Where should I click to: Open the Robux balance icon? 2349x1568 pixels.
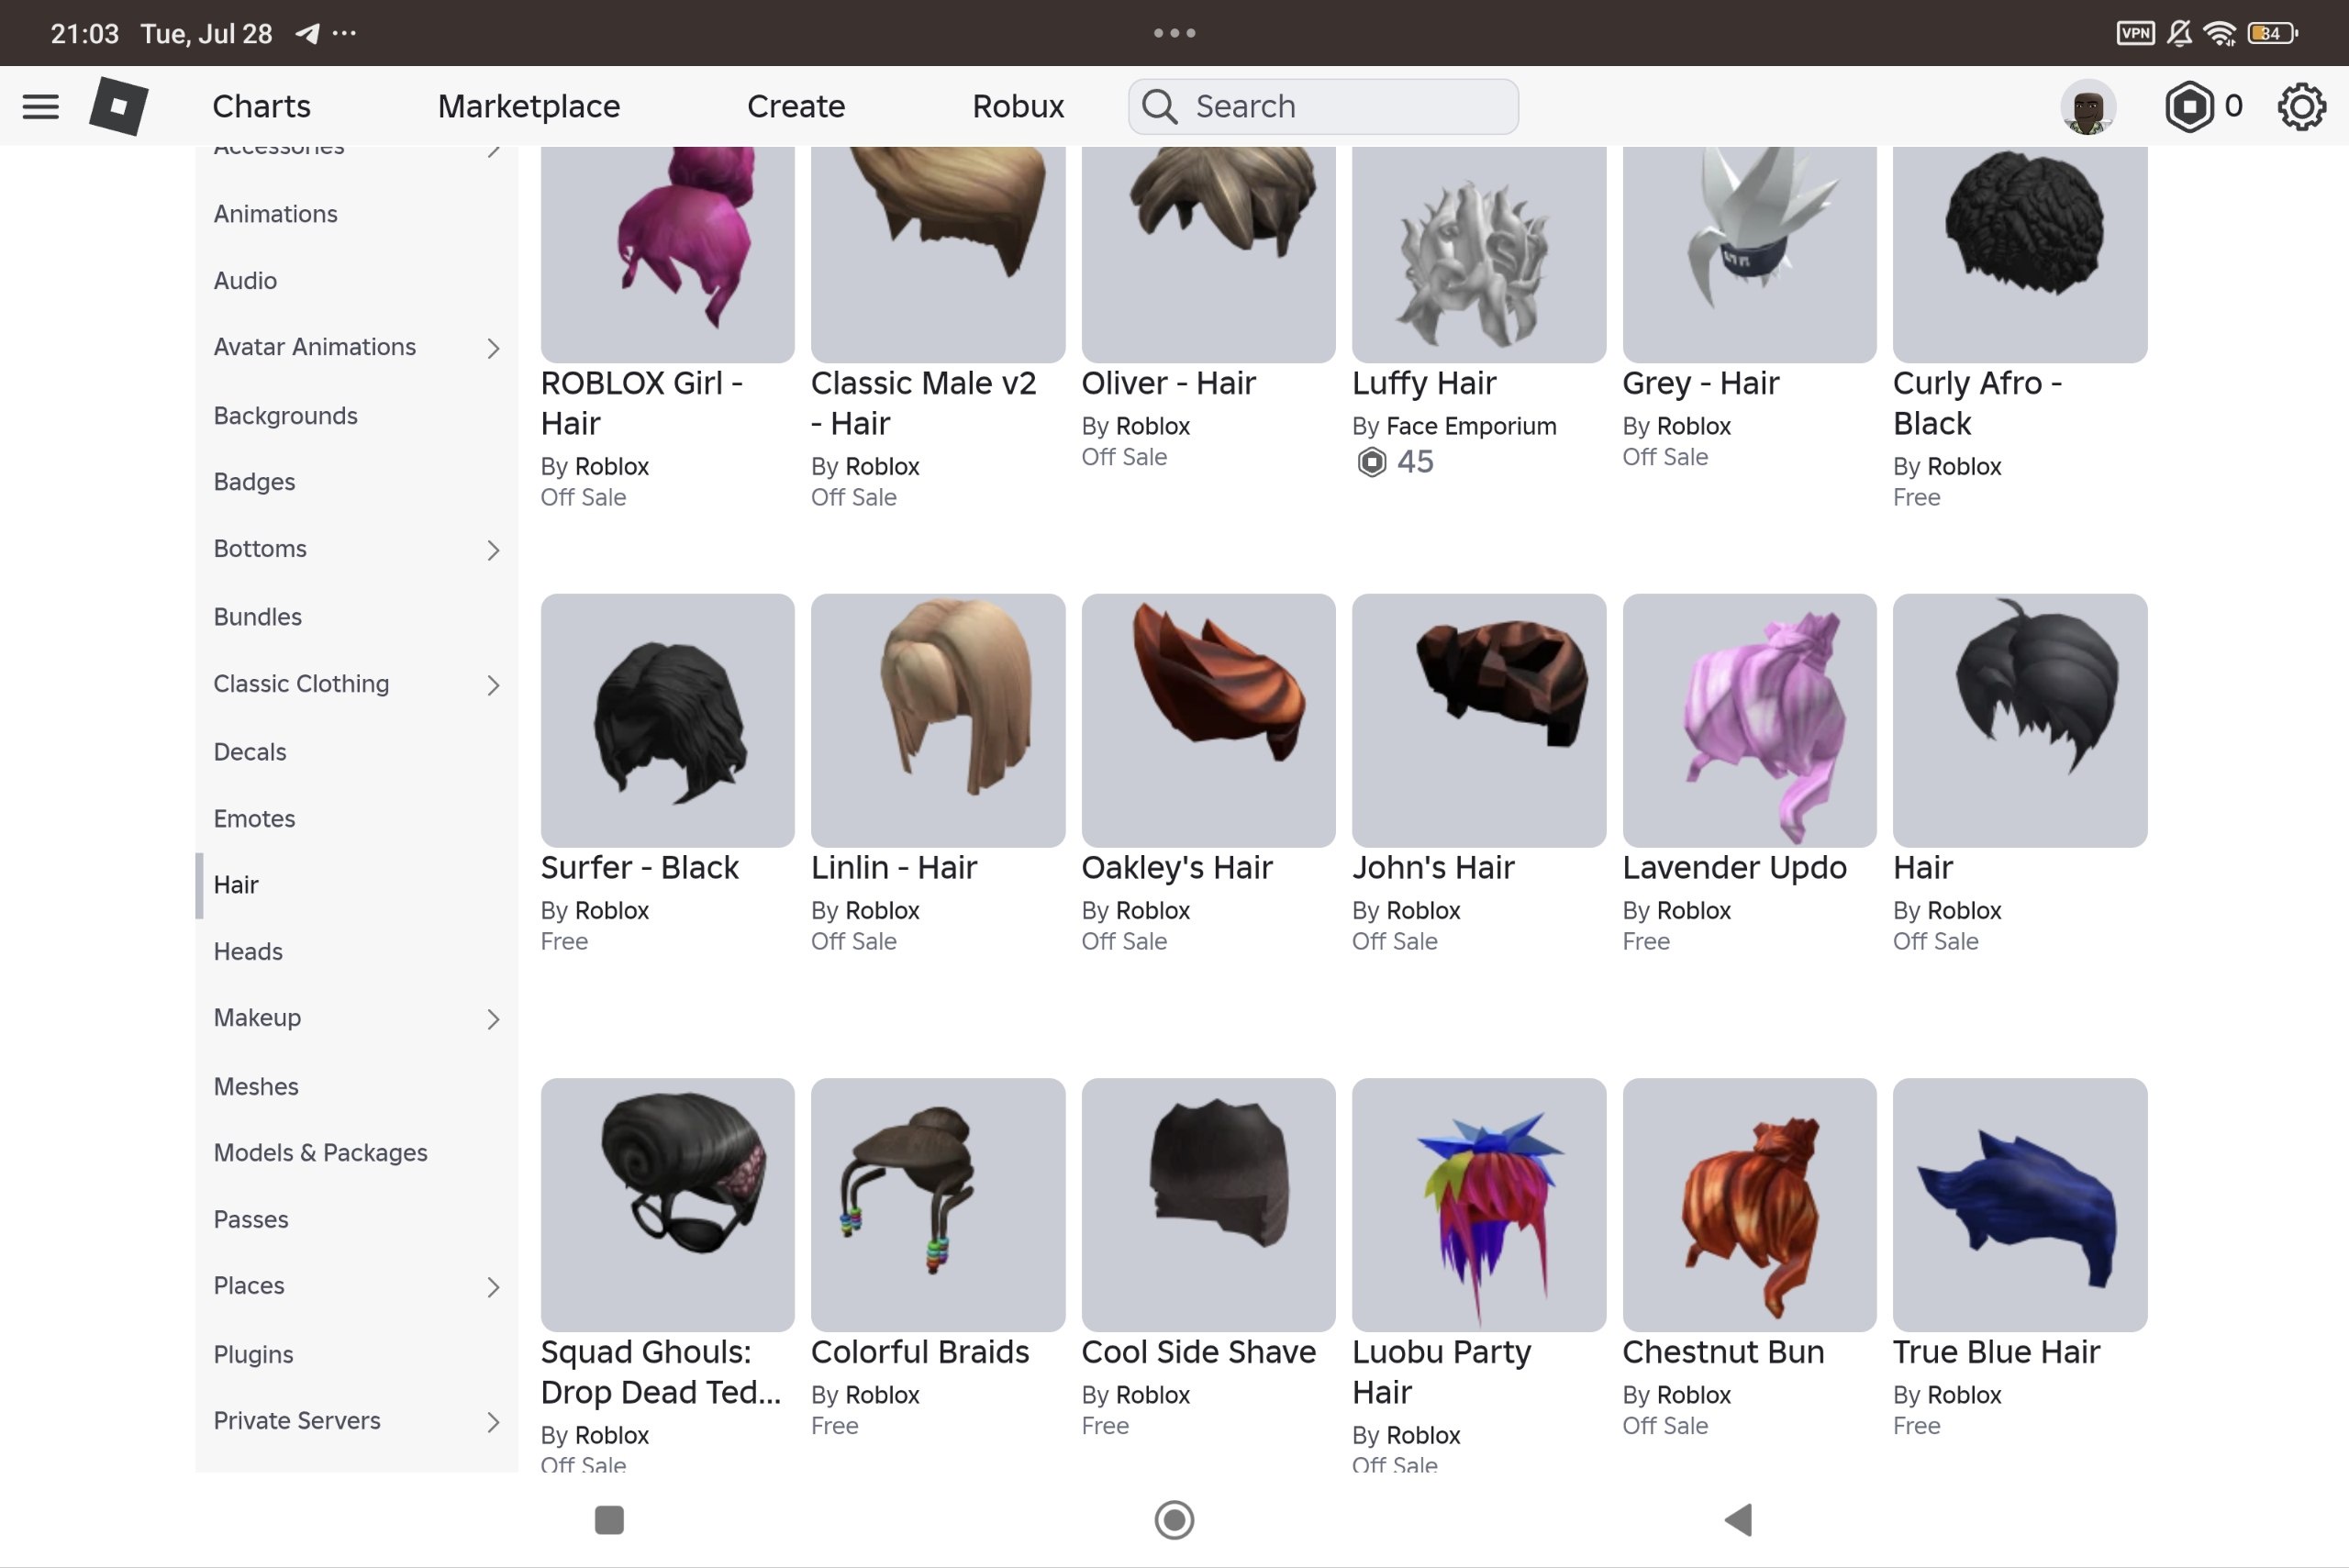2189,106
